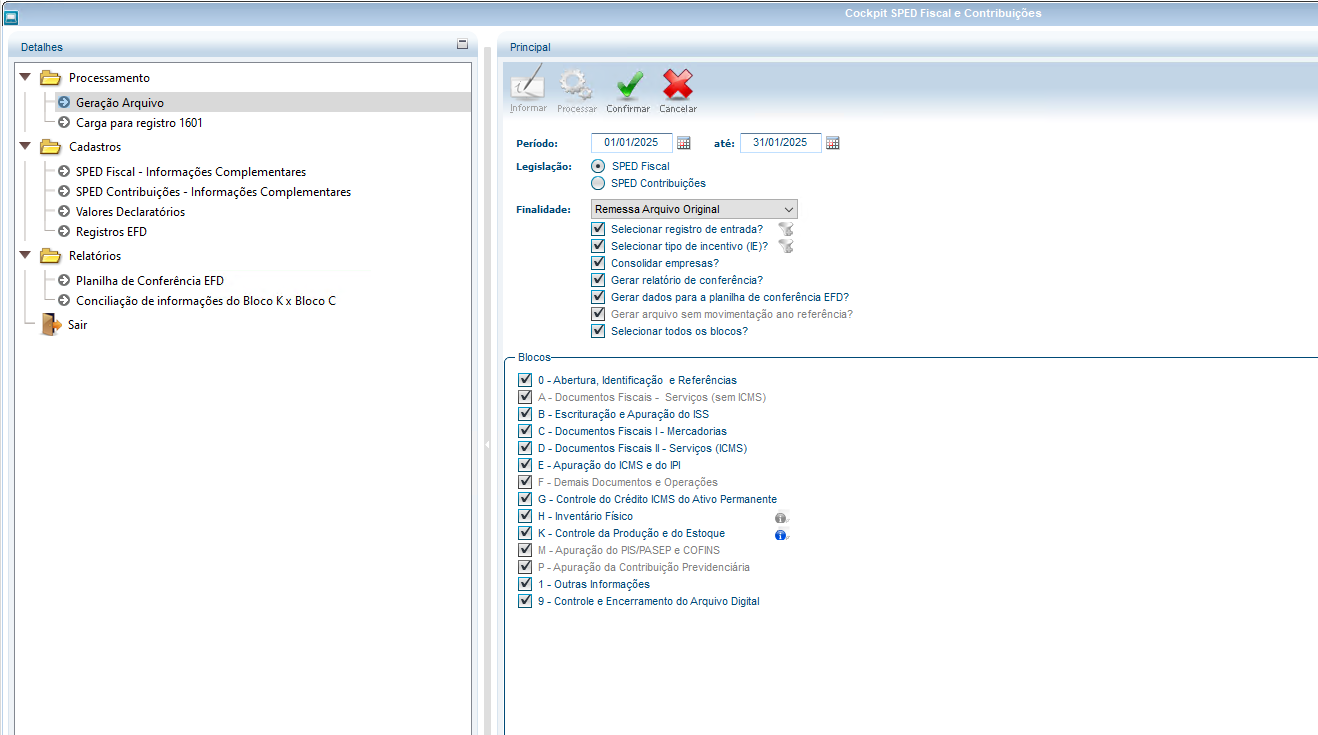Select the SPED Fiscal radio option
The width and height of the screenshot is (1318, 735).
[598, 166]
